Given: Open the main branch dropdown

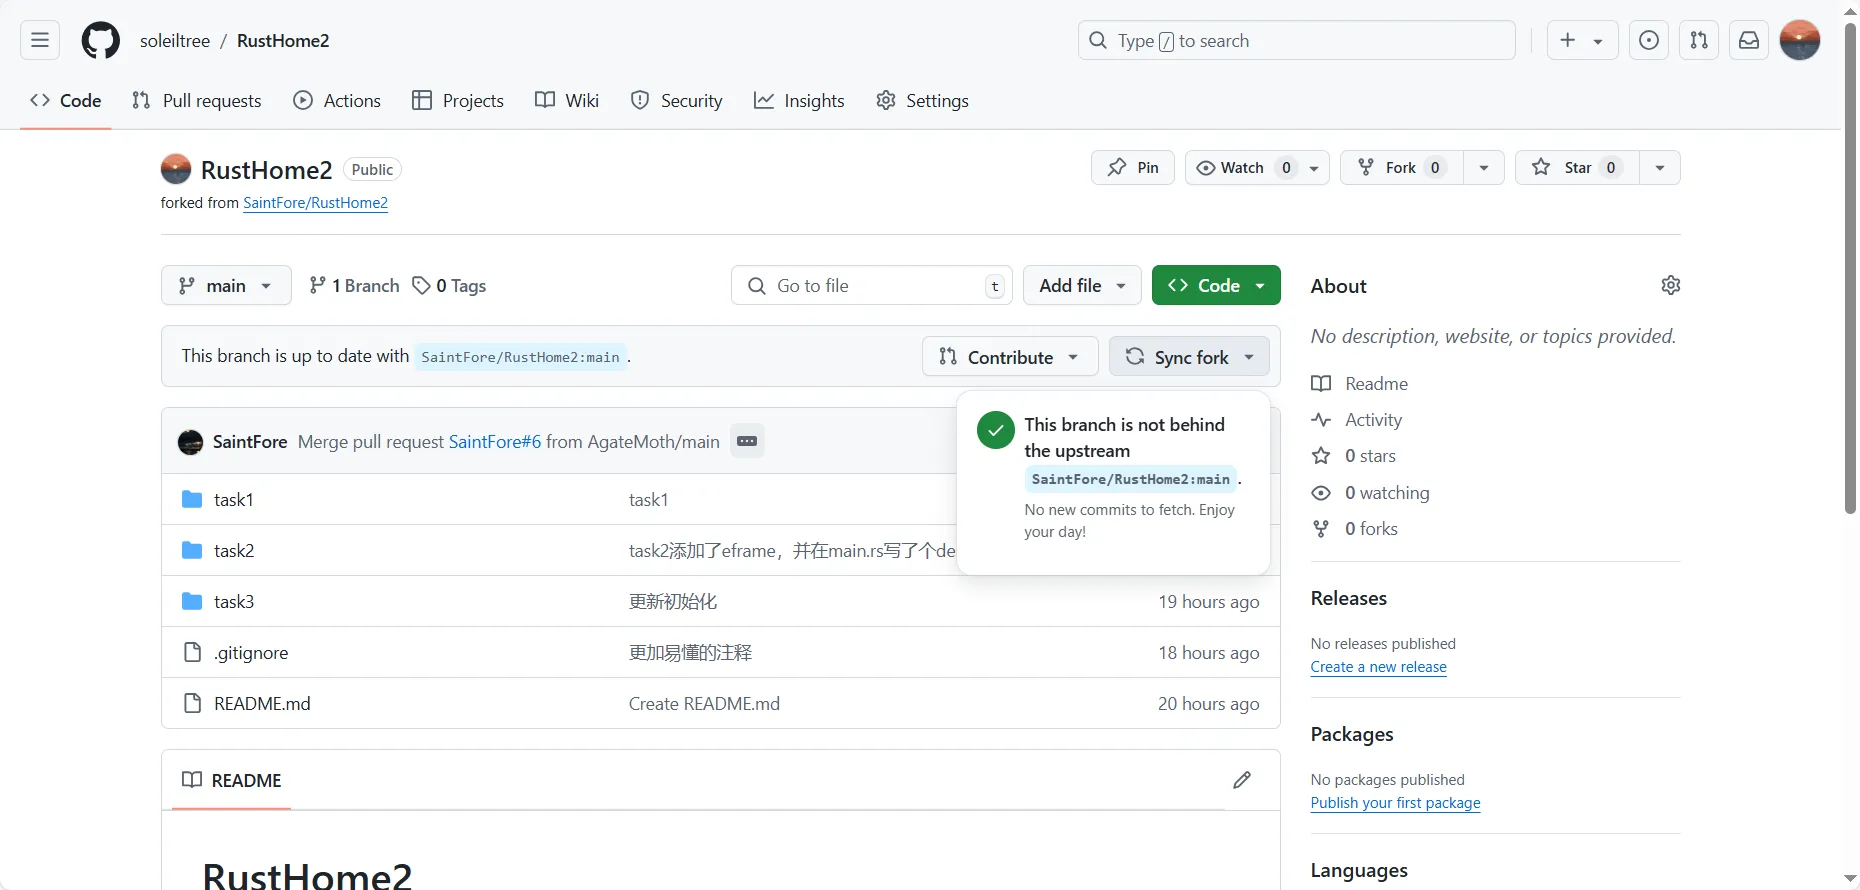Looking at the screenshot, I should [x=226, y=286].
